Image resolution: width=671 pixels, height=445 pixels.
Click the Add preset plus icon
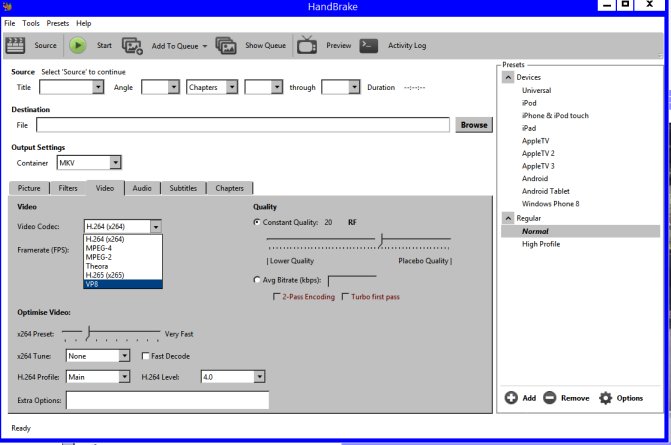tap(511, 398)
